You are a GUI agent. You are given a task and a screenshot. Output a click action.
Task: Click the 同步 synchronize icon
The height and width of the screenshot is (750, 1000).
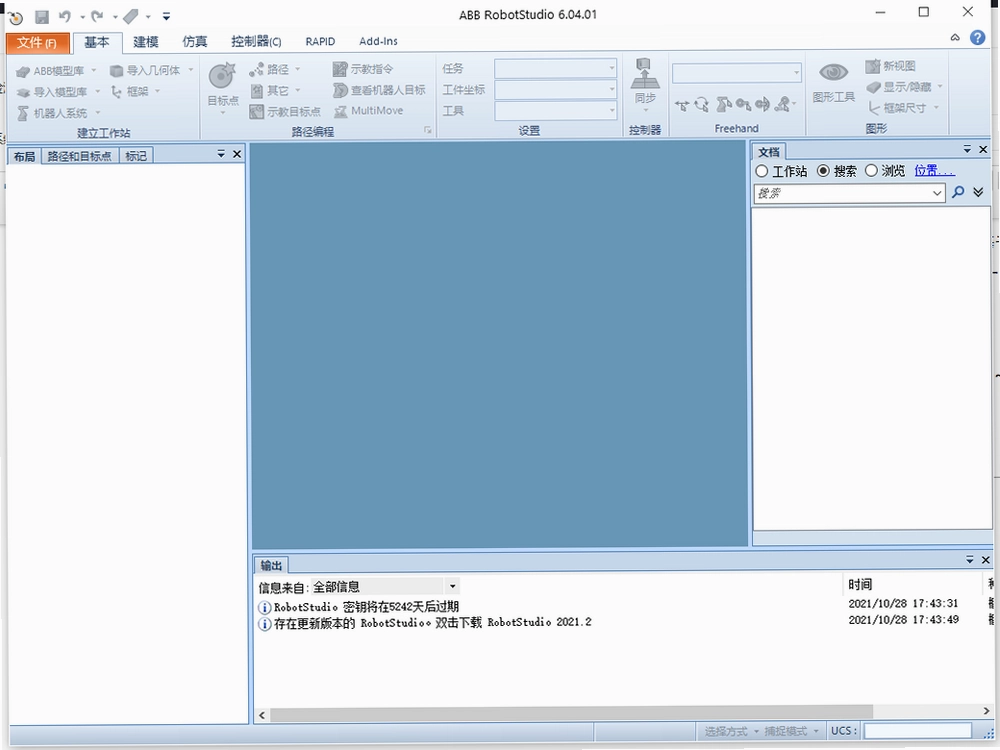(x=645, y=74)
